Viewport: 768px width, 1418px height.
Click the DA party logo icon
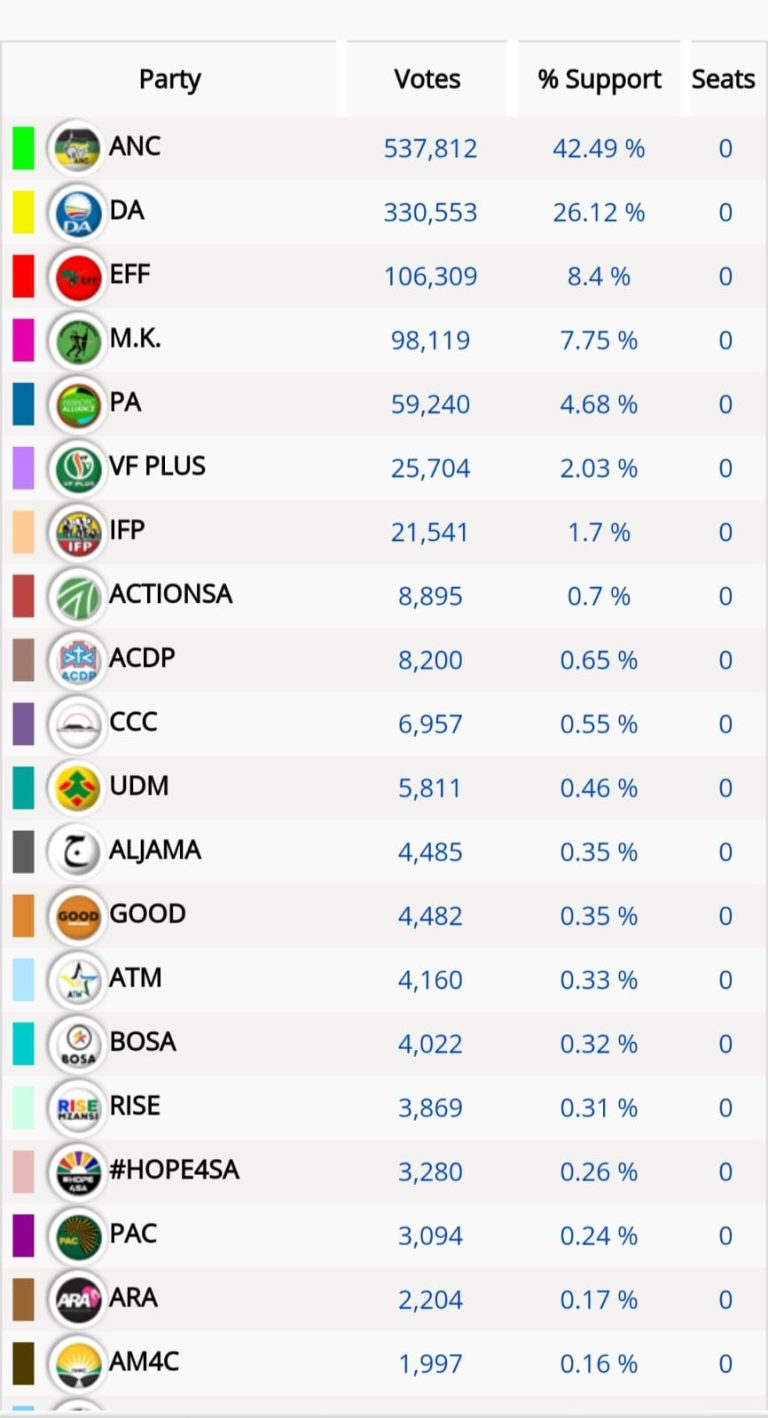coord(76,213)
